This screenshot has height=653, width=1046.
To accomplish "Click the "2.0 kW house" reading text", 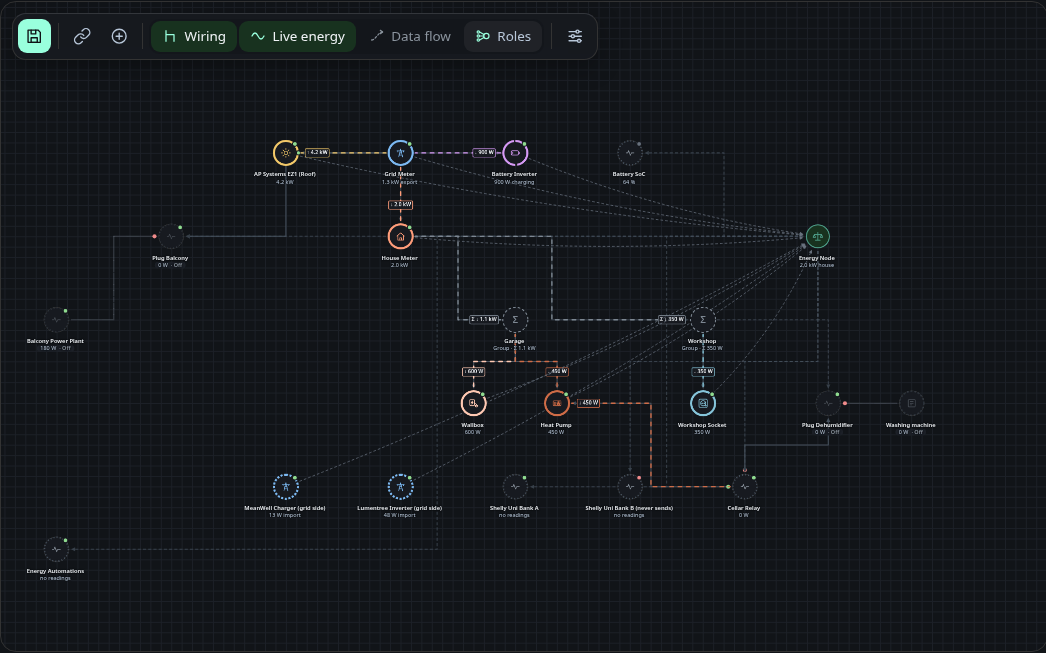I will point(817,265).
